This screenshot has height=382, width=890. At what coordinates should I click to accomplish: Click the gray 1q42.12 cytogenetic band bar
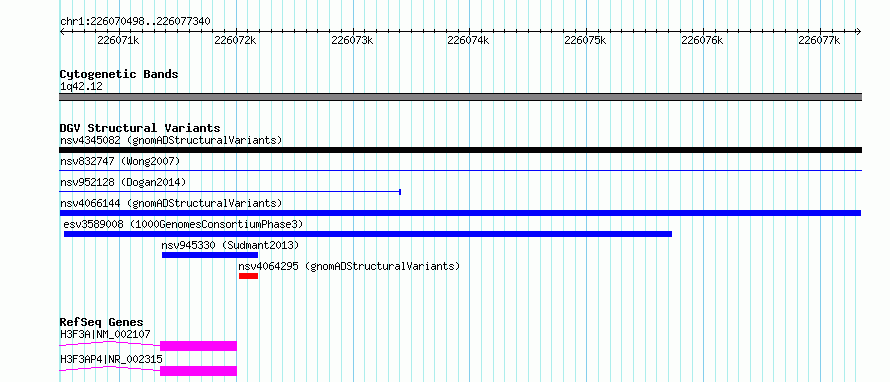pos(460,97)
